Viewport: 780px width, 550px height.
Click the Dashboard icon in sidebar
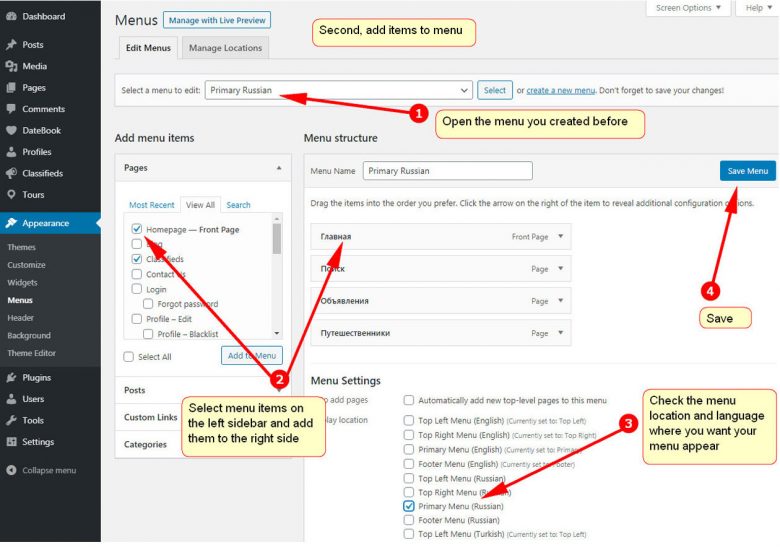click(x=11, y=17)
